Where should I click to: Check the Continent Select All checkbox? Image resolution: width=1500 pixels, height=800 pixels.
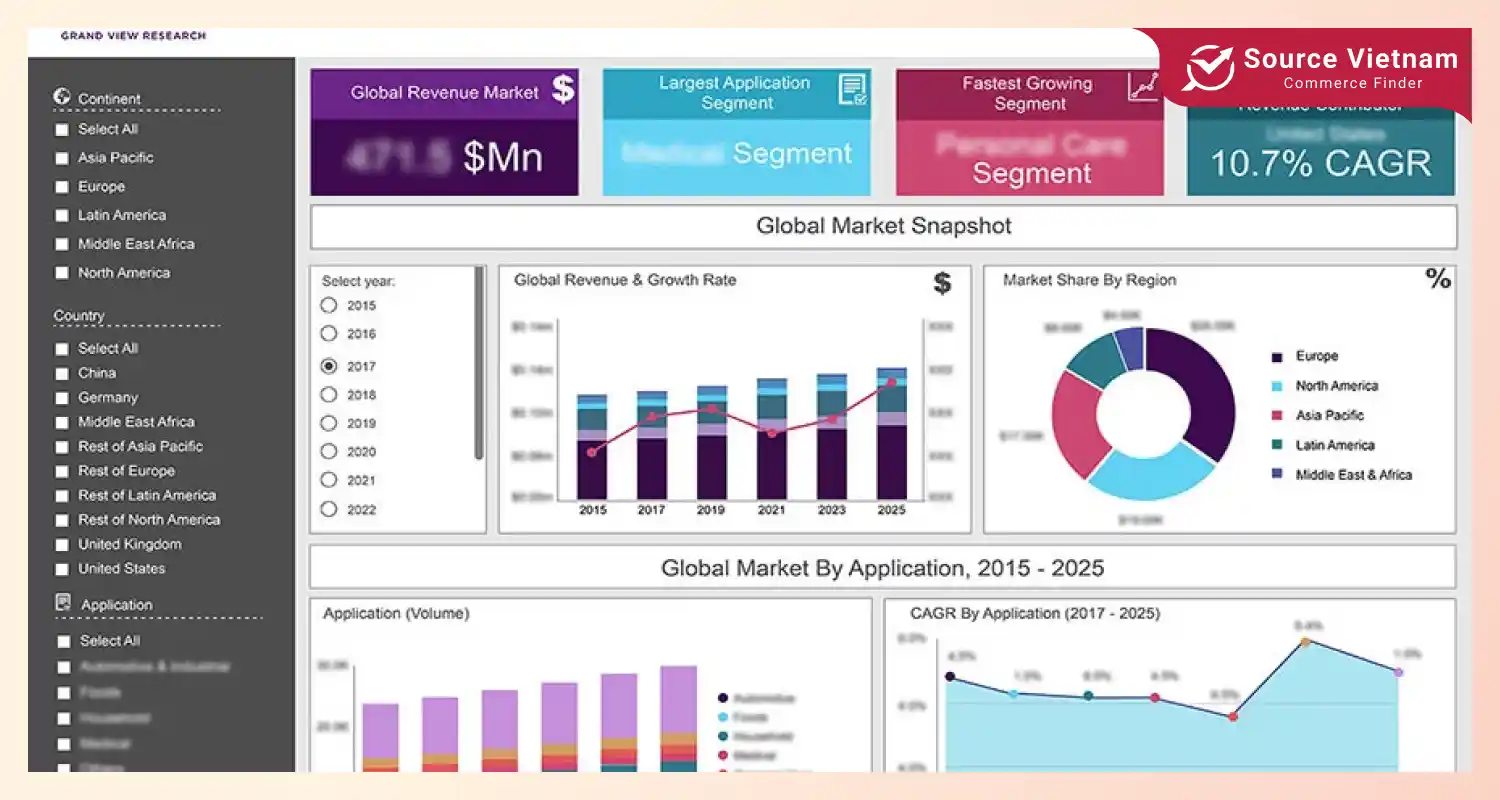pos(62,130)
